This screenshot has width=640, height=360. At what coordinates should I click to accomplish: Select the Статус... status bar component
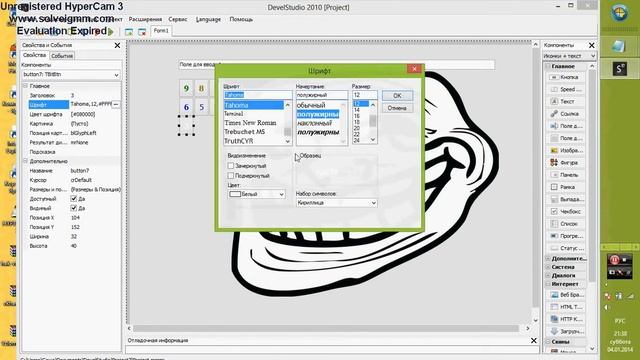[565, 248]
